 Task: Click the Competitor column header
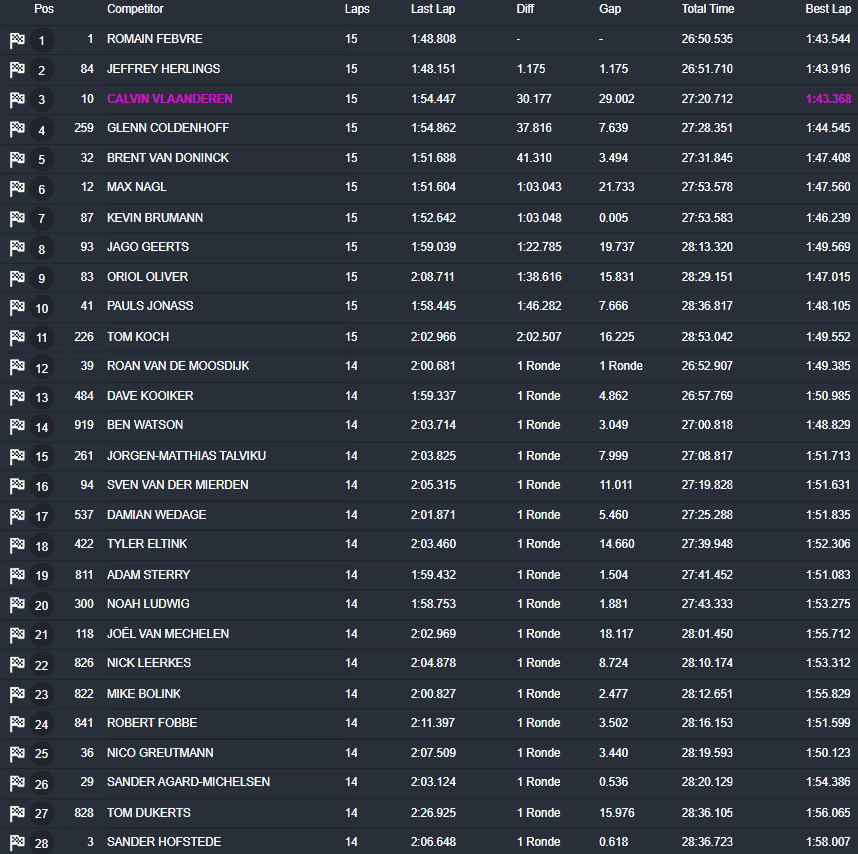[x=134, y=10]
